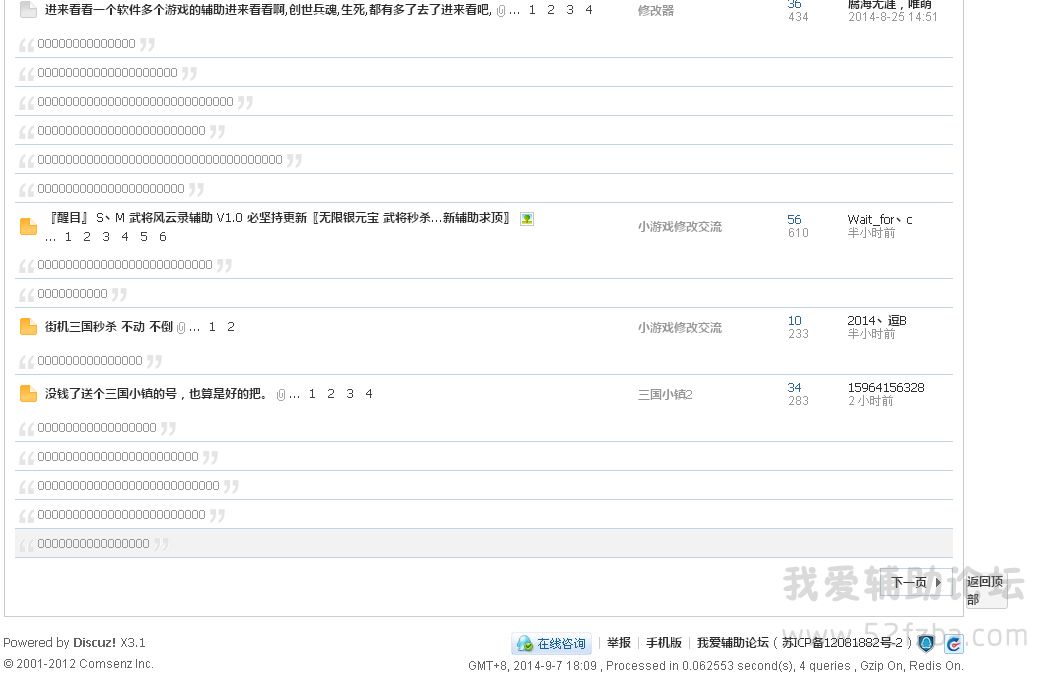Open the 修改器 forum link
This screenshot has width=1052, height=674.
point(655,11)
